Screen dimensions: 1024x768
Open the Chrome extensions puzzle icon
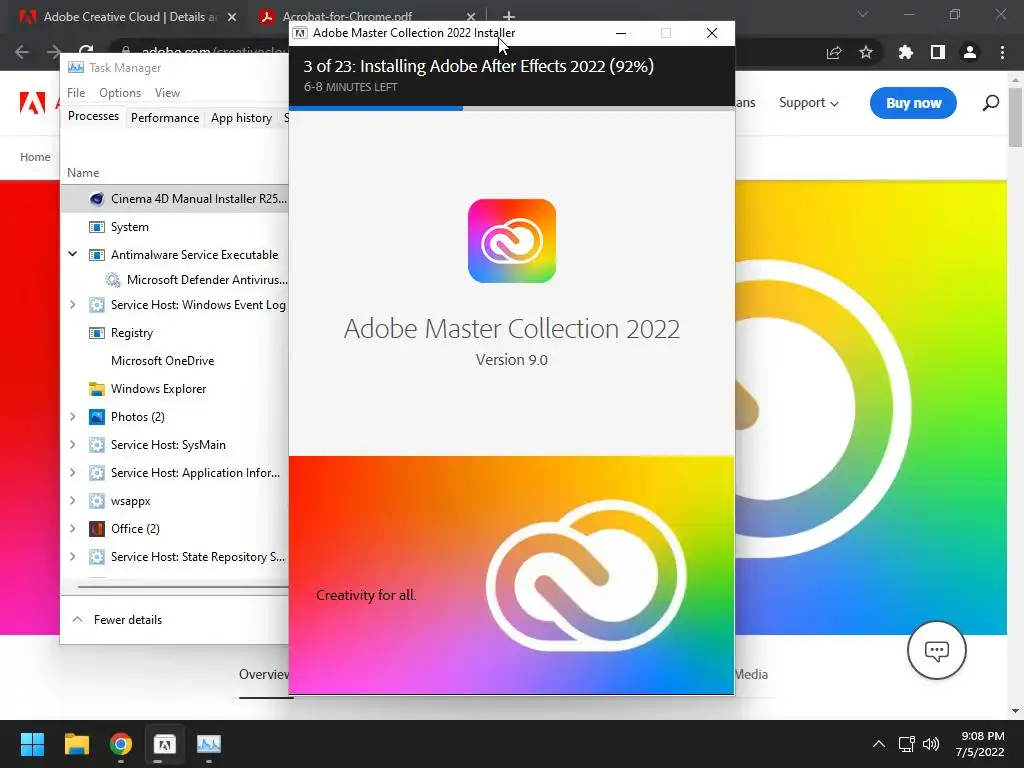[x=905, y=52]
